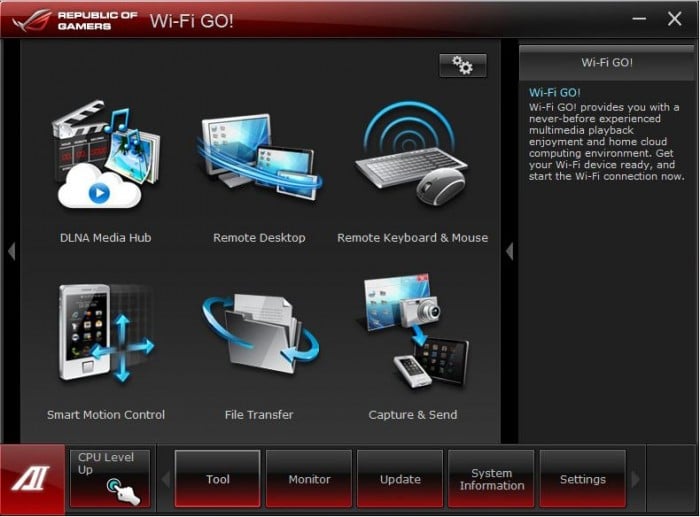Open the Update section
The width and height of the screenshot is (700, 517).
(x=400, y=479)
